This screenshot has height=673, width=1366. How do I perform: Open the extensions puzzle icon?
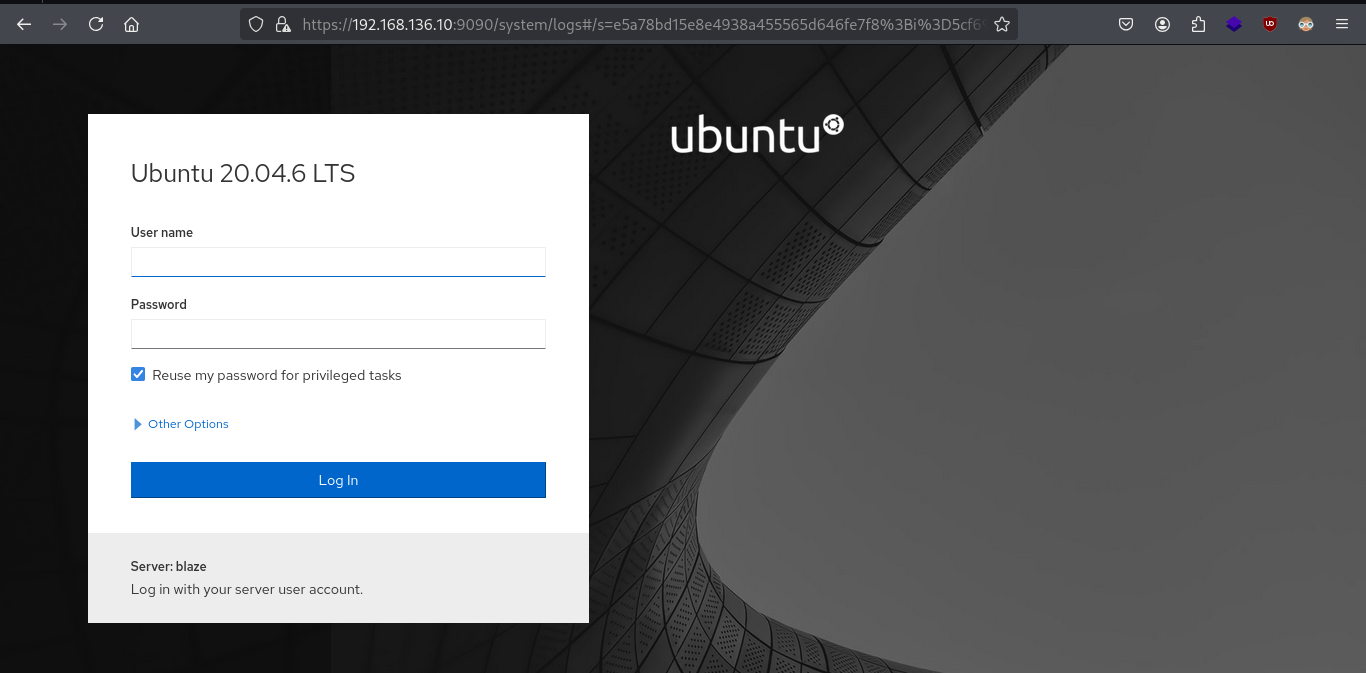point(1198,24)
